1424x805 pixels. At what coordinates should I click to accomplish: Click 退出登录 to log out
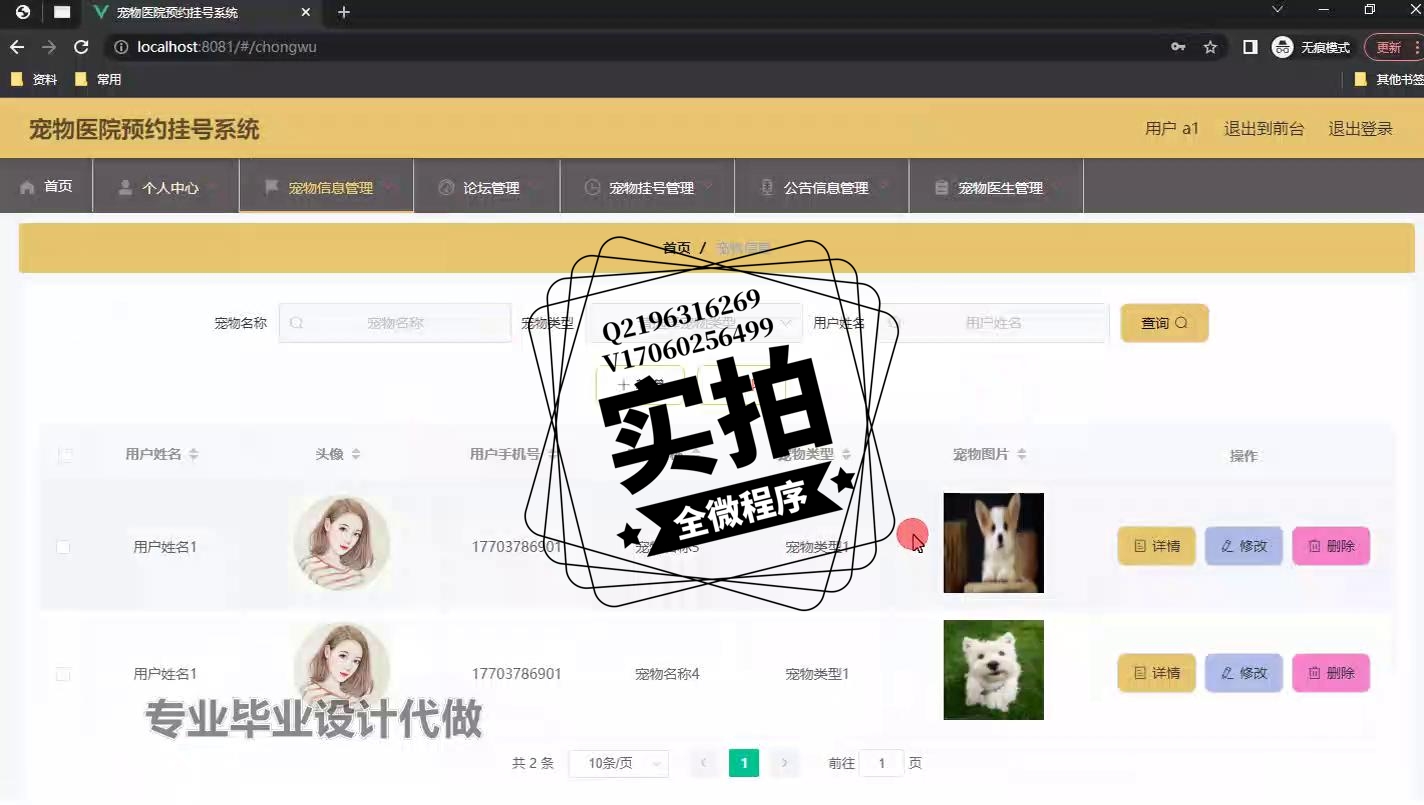pyautogui.click(x=1360, y=128)
